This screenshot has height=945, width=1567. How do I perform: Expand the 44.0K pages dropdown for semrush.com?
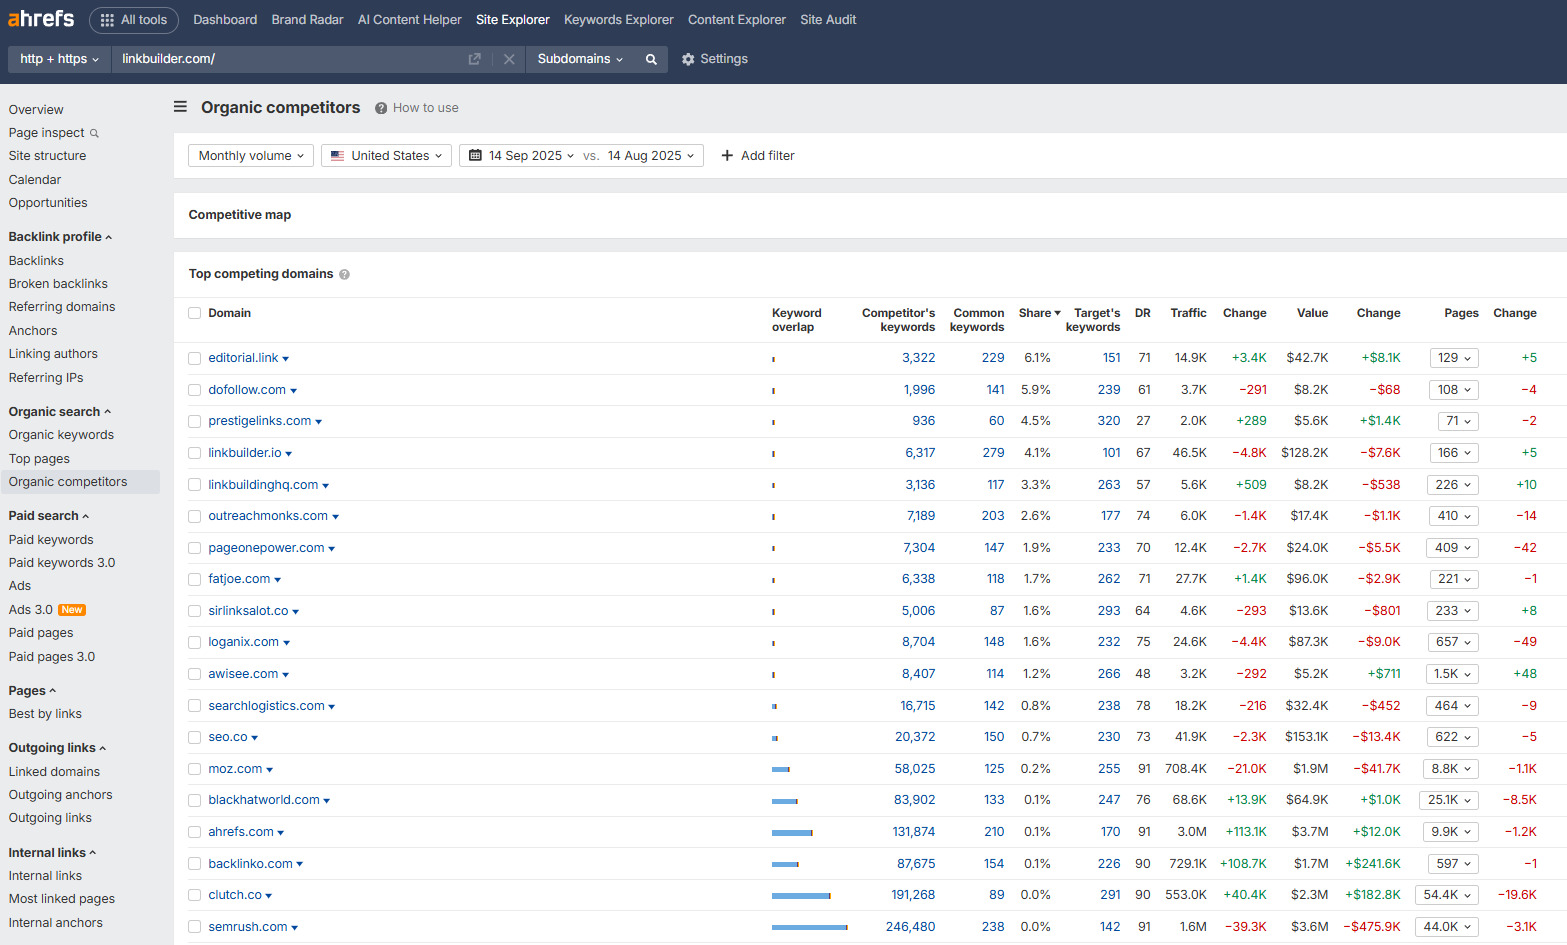pyautogui.click(x=1447, y=927)
